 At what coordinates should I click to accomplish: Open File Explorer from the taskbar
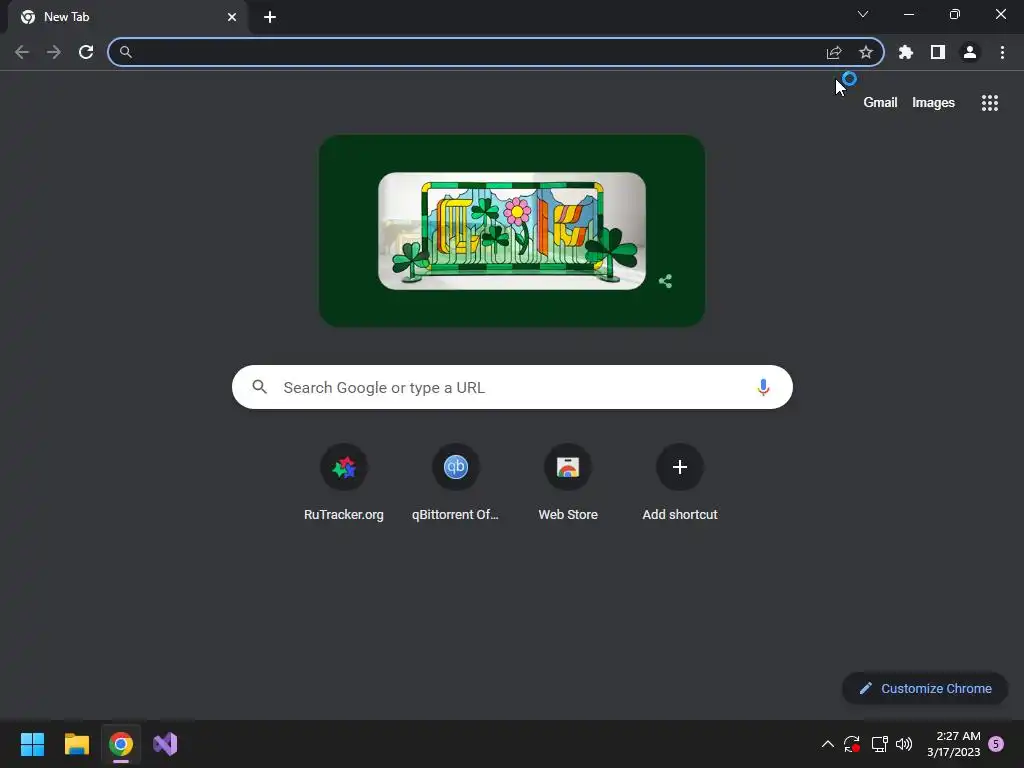click(x=76, y=744)
